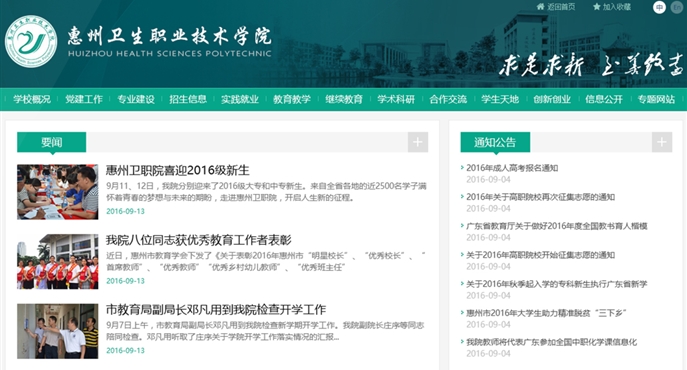Select the 要闻 tab header

click(52, 142)
